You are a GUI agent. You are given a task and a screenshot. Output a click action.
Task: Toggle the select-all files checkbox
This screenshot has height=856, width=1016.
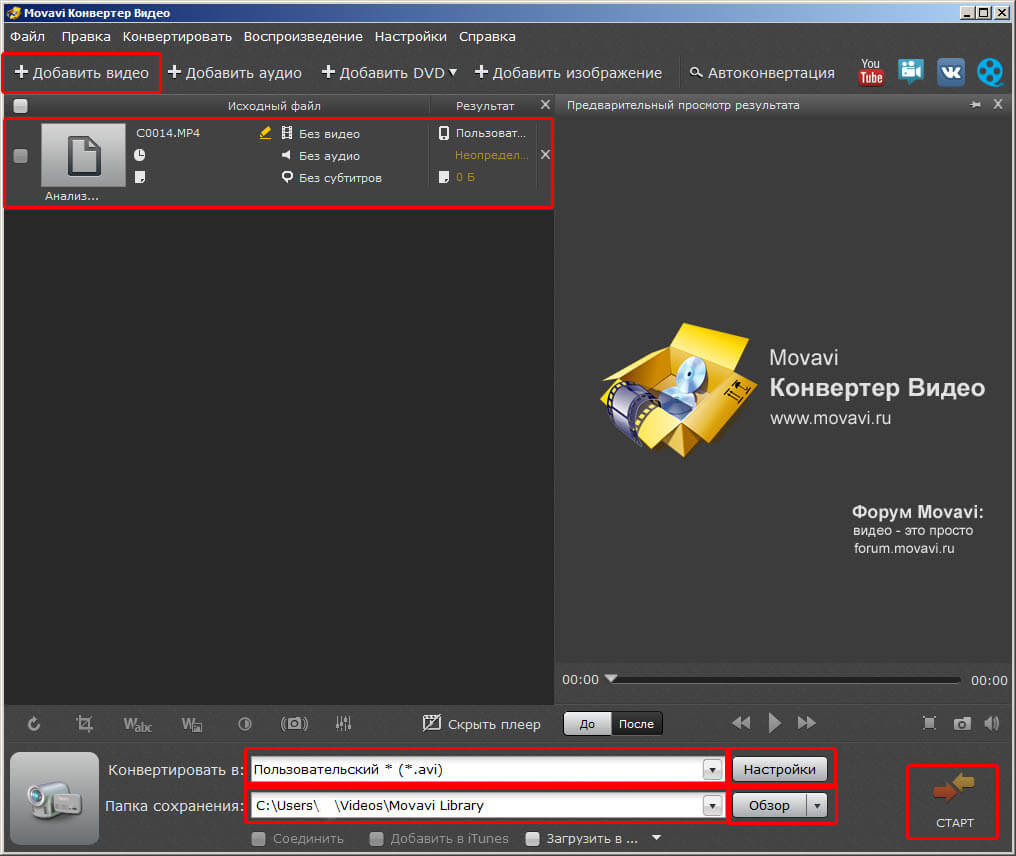(21, 106)
